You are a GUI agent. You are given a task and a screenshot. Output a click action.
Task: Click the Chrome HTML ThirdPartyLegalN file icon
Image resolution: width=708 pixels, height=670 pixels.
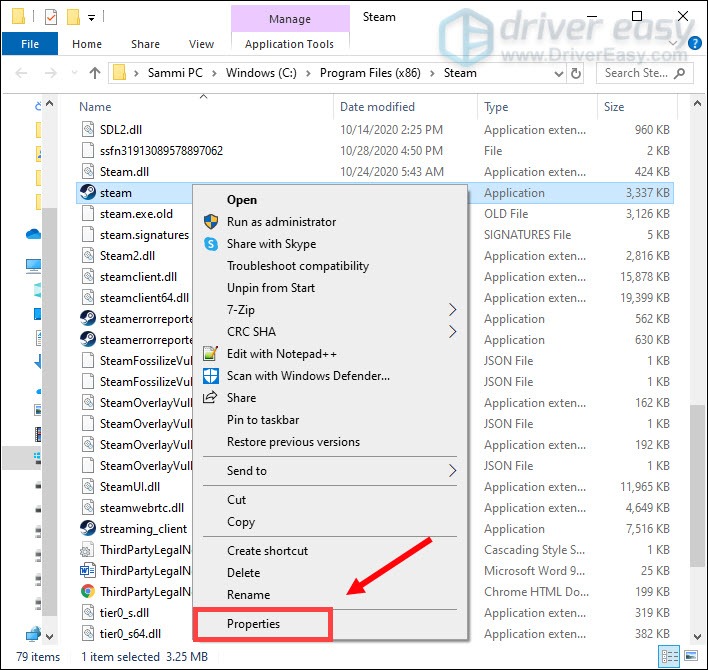(88, 591)
